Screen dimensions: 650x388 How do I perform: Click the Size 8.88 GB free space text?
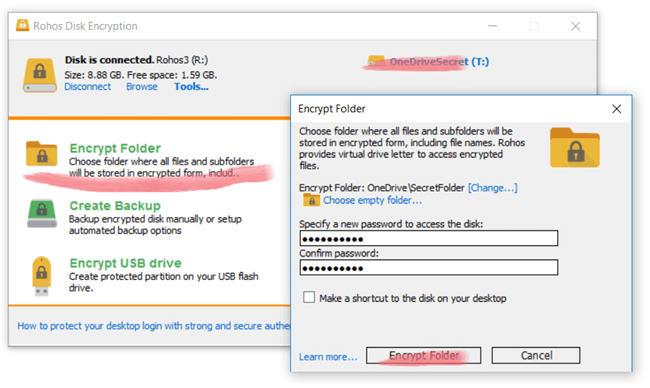pyautogui.click(x=141, y=75)
